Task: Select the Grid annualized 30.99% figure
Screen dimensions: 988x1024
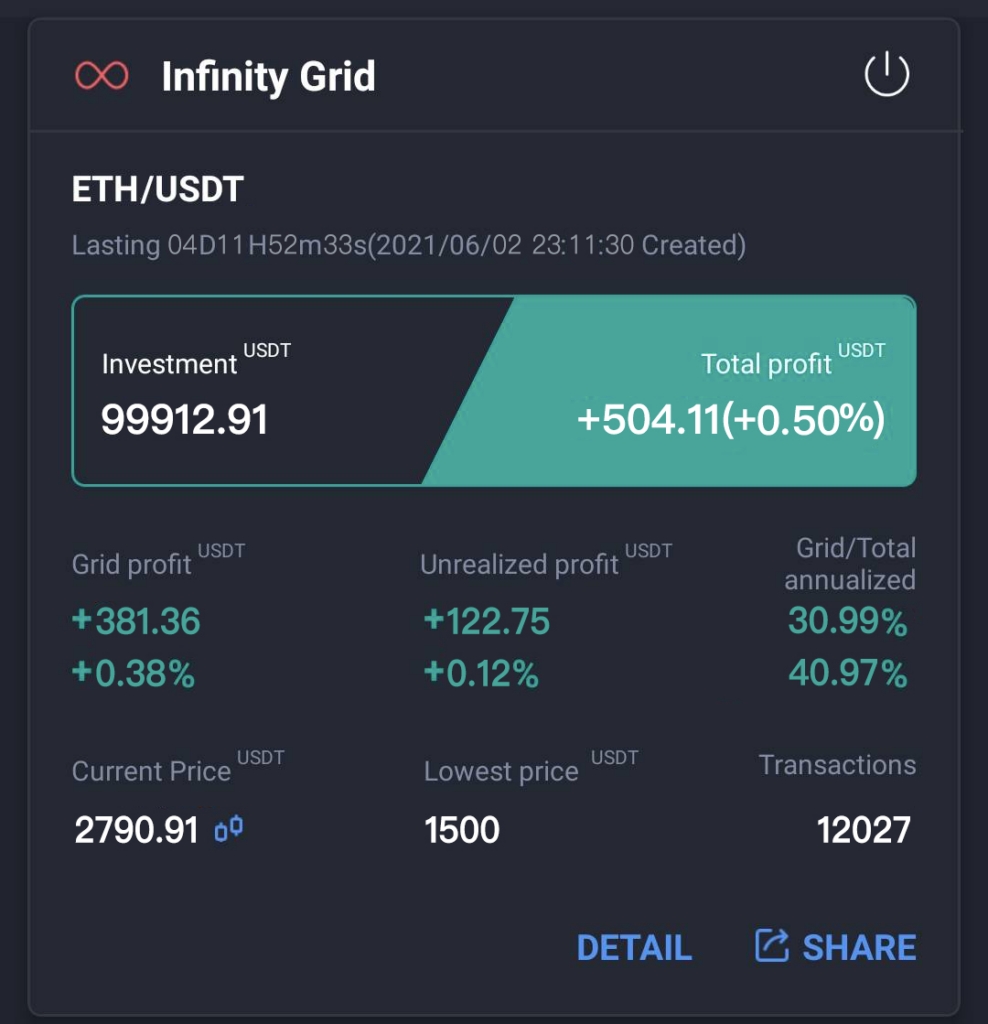Action: click(x=847, y=622)
